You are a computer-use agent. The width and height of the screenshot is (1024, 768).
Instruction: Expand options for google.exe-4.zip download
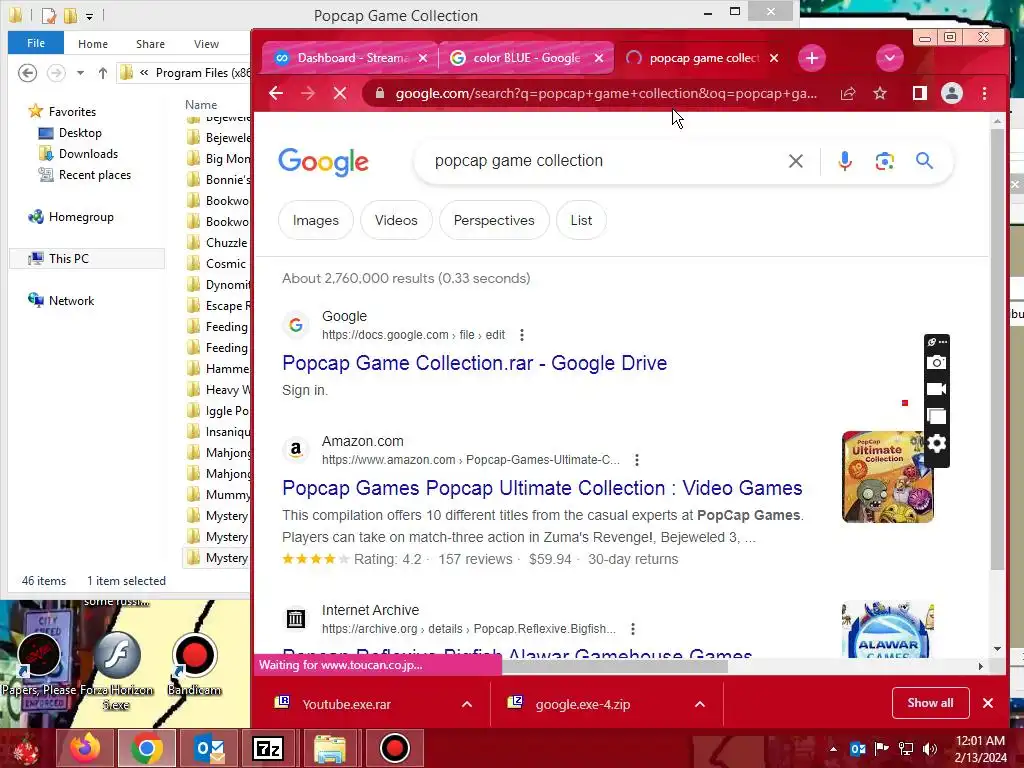coord(700,704)
